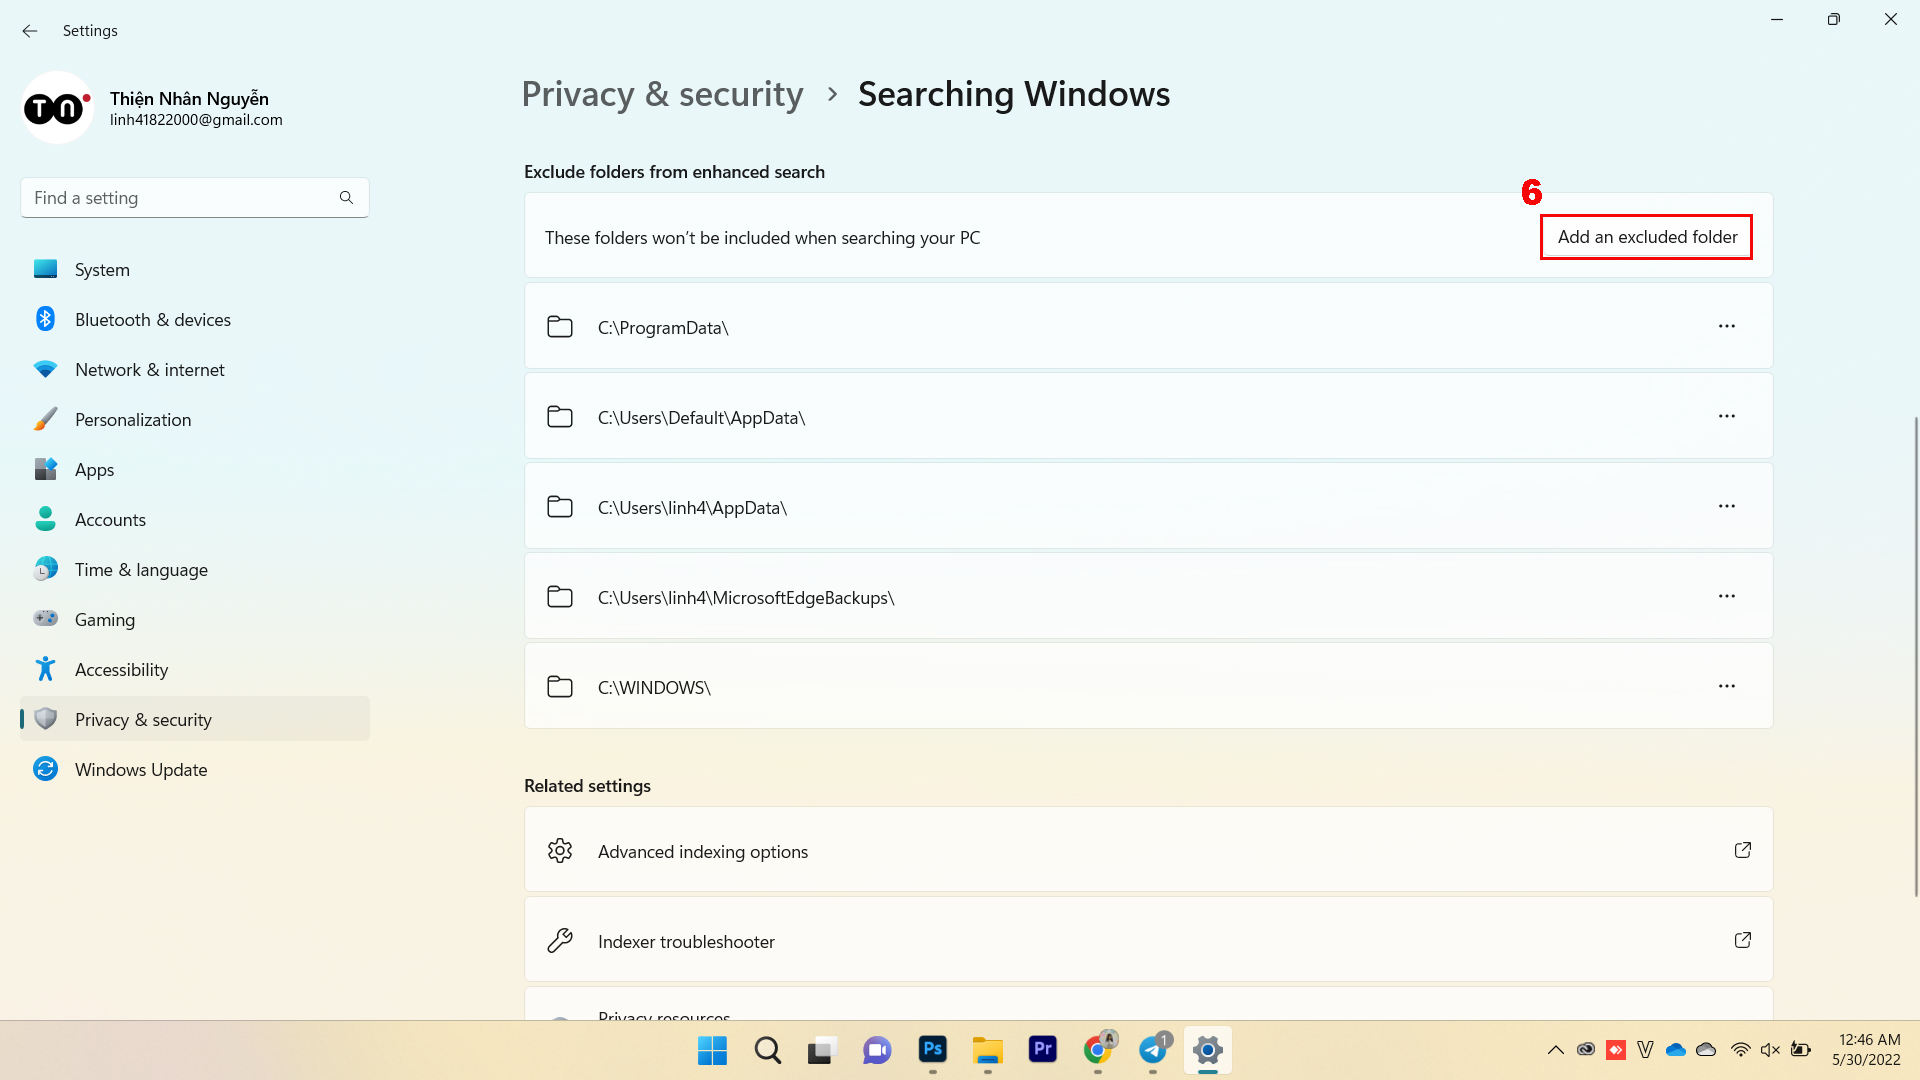1920x1080 pixels.
Task: Expand options for C:\WINDOWS\ folder
Action: [1727, 686]
